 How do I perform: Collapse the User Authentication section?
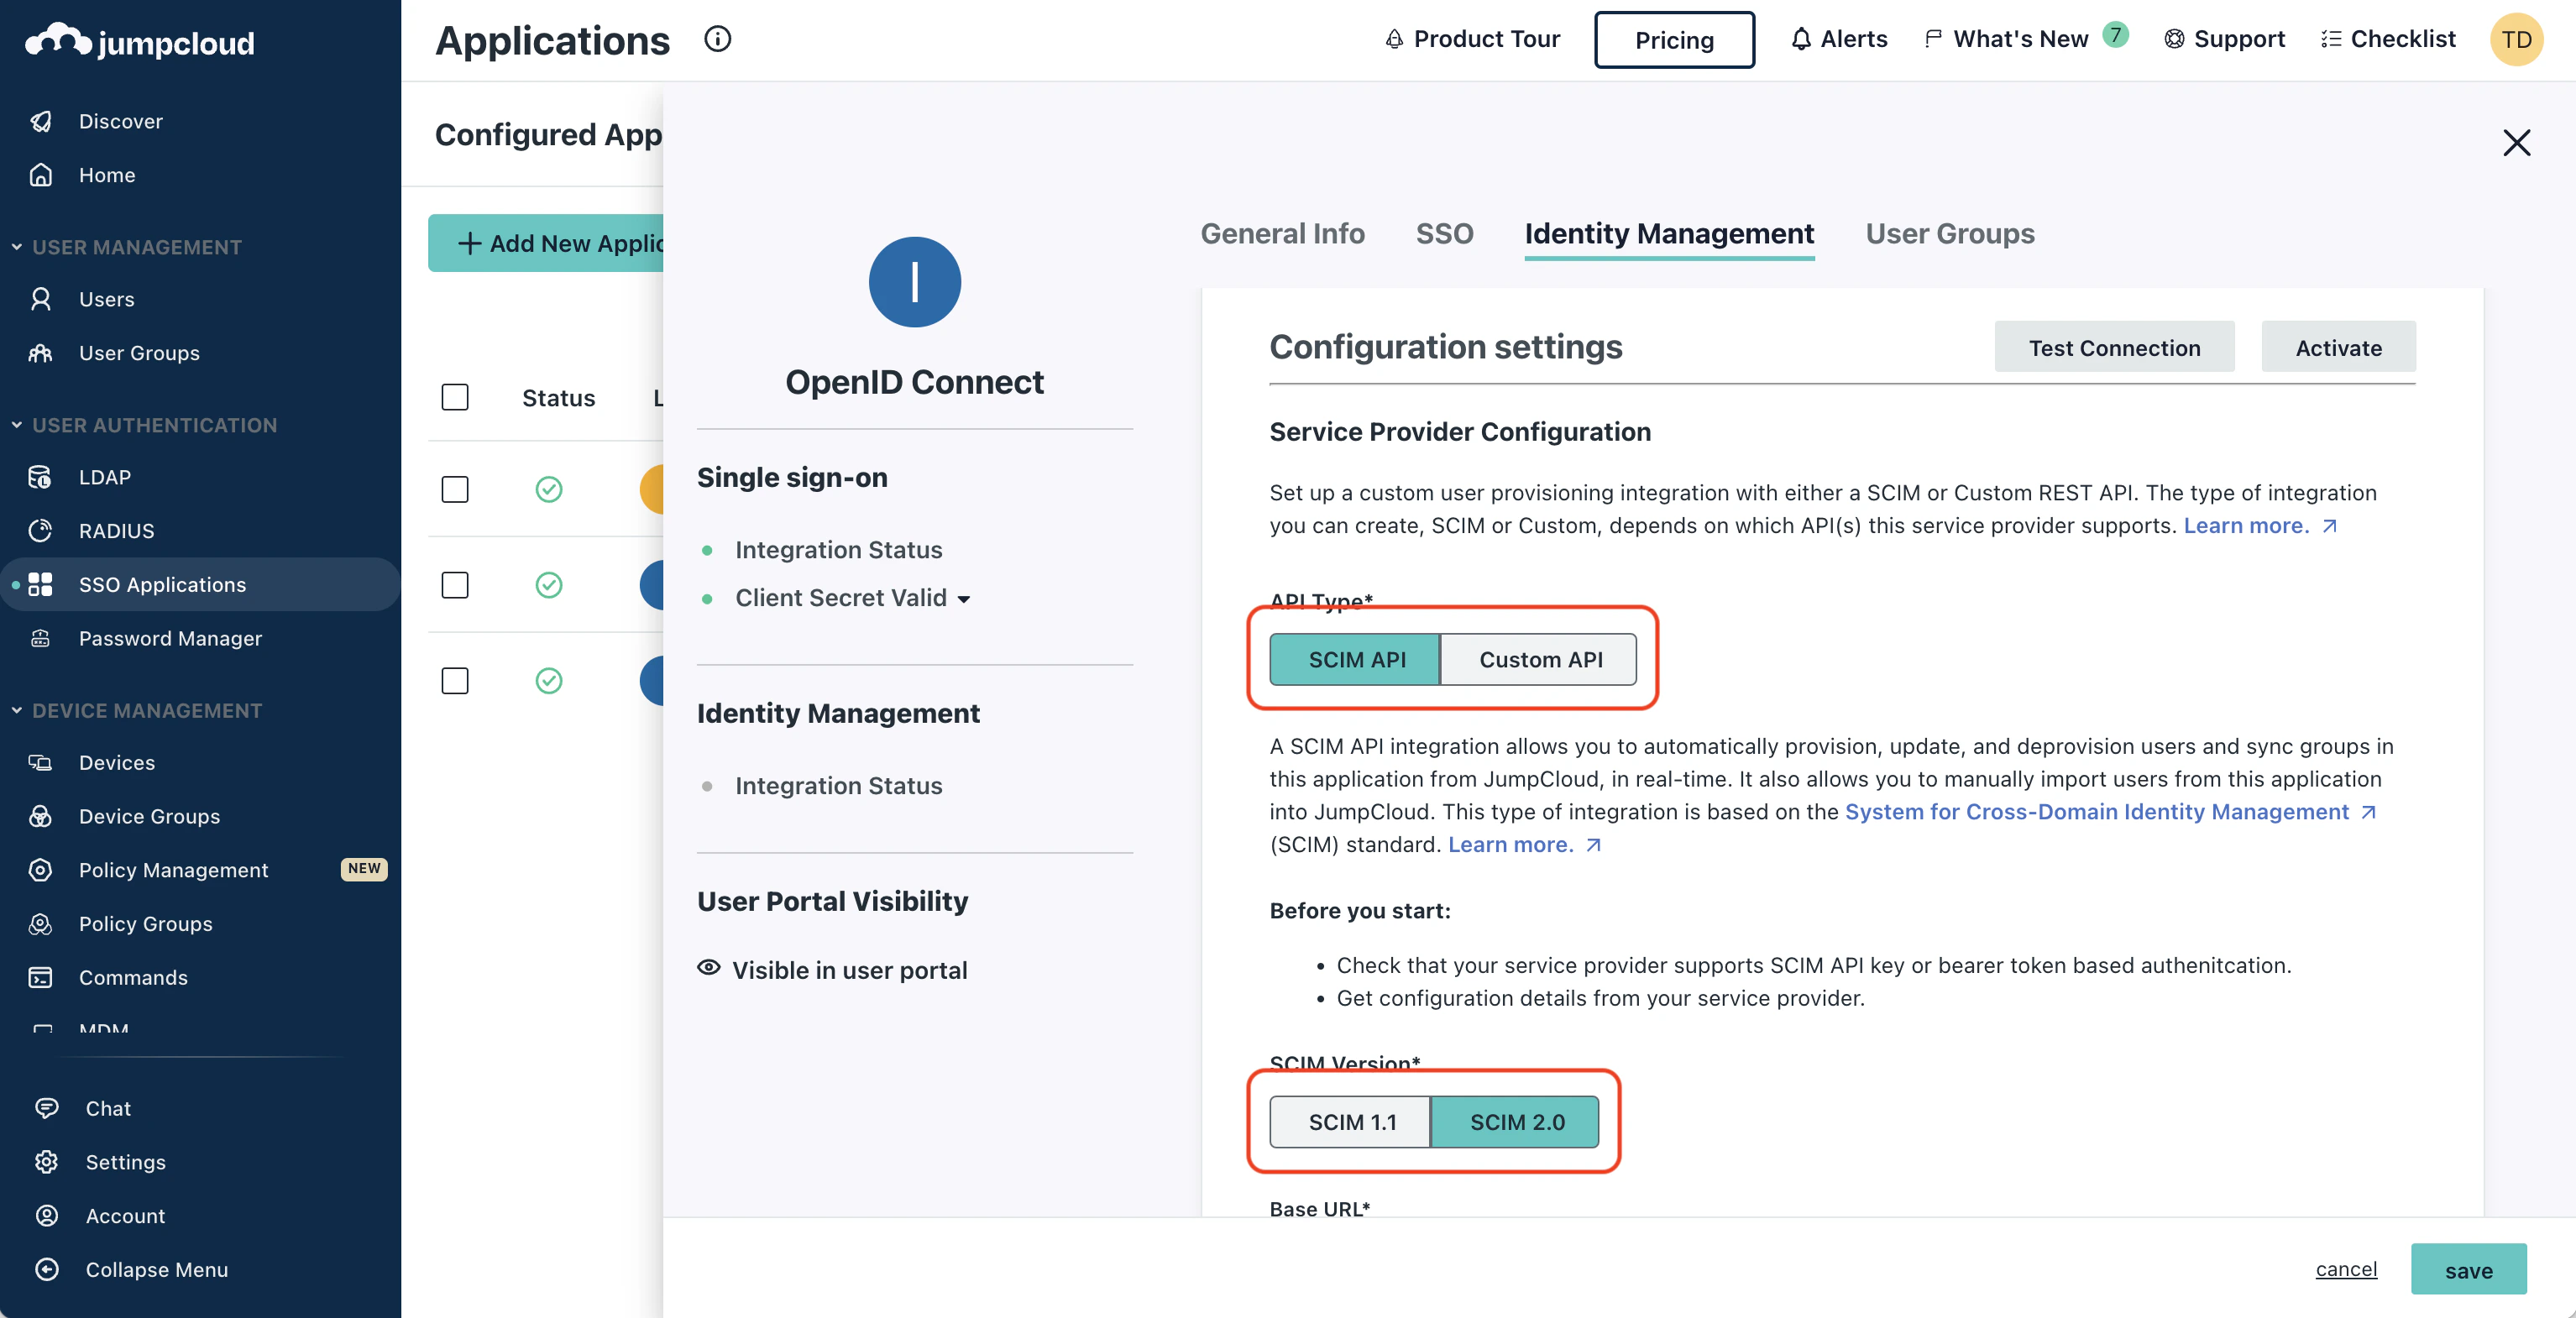coord(17,425)
